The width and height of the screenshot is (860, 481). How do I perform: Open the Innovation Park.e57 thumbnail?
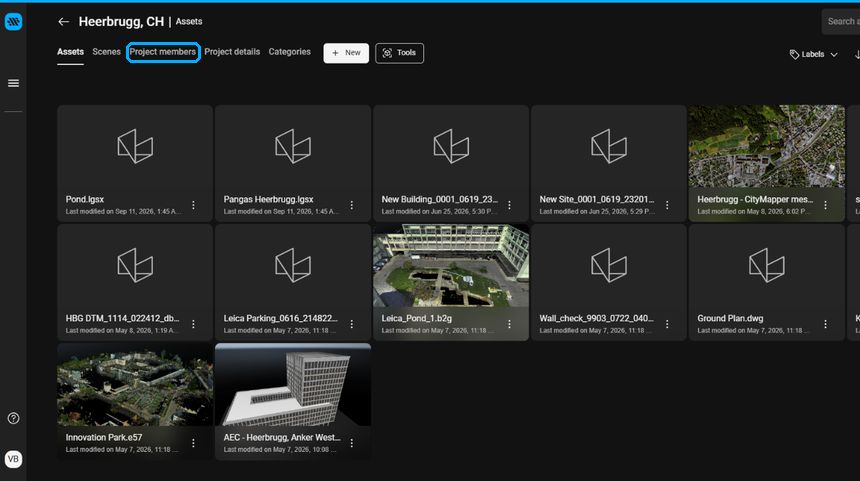[x=135, y=384]
